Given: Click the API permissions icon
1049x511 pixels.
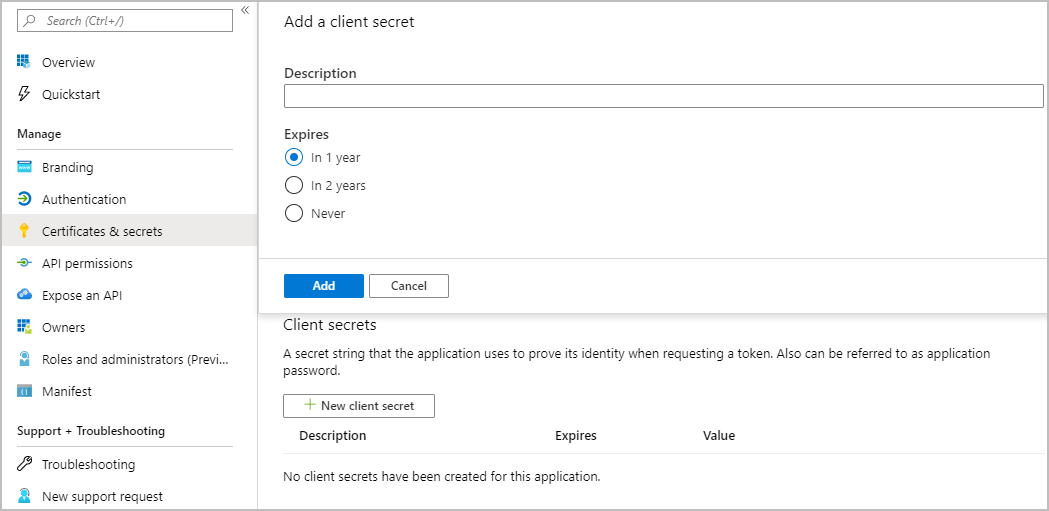Looking at the screenshot, I should pos(24,263).
